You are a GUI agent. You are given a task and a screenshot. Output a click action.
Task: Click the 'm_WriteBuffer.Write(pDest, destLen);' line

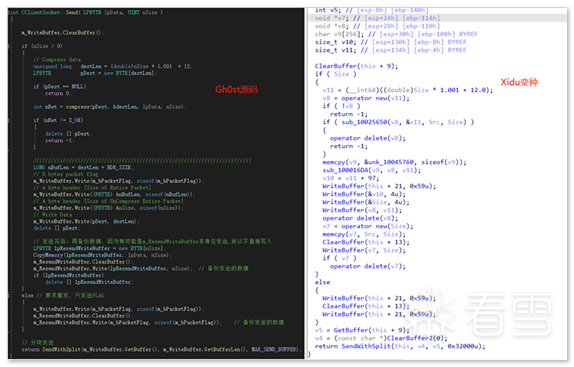click(x=86, y=221)
